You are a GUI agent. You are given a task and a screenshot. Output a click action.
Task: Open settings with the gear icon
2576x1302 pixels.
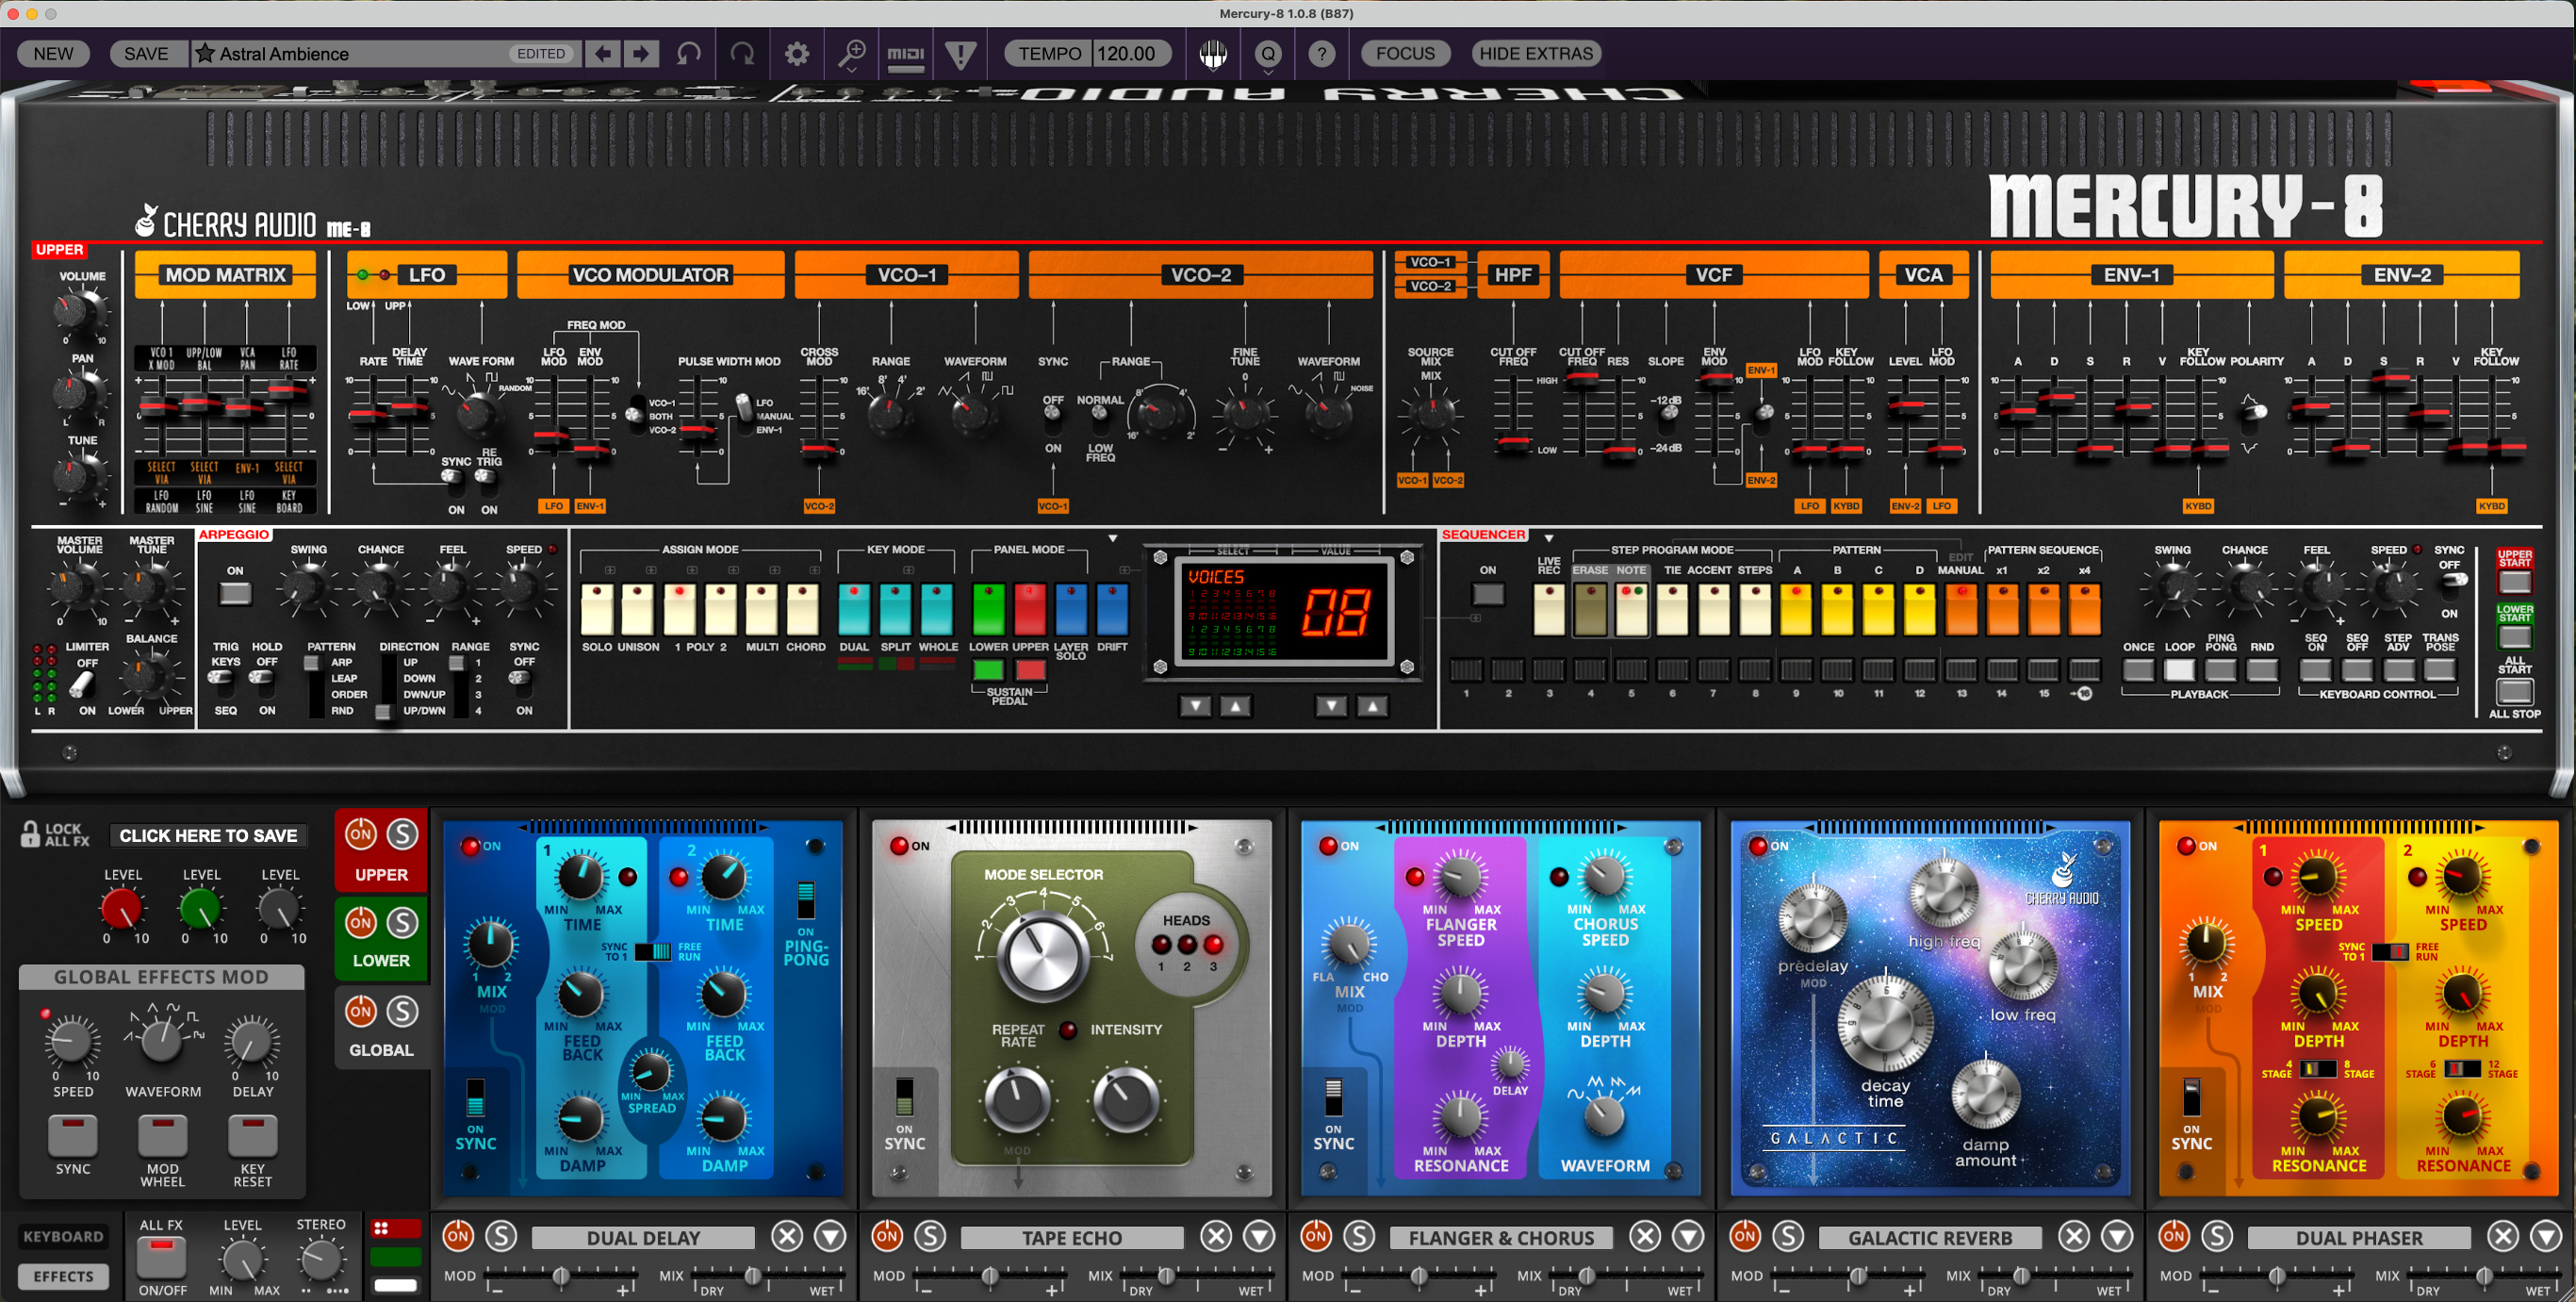pos(796,54)
